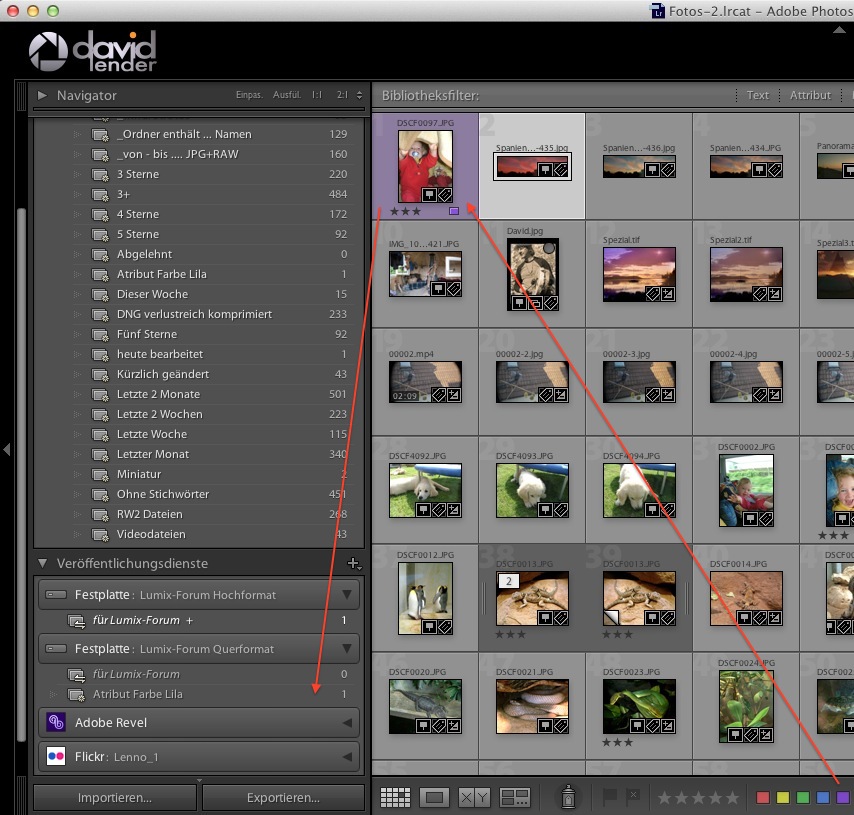Collapse the Veröffentlichungsdienste panel
Screen dimensions: 854x815
[x=42, y=564]
